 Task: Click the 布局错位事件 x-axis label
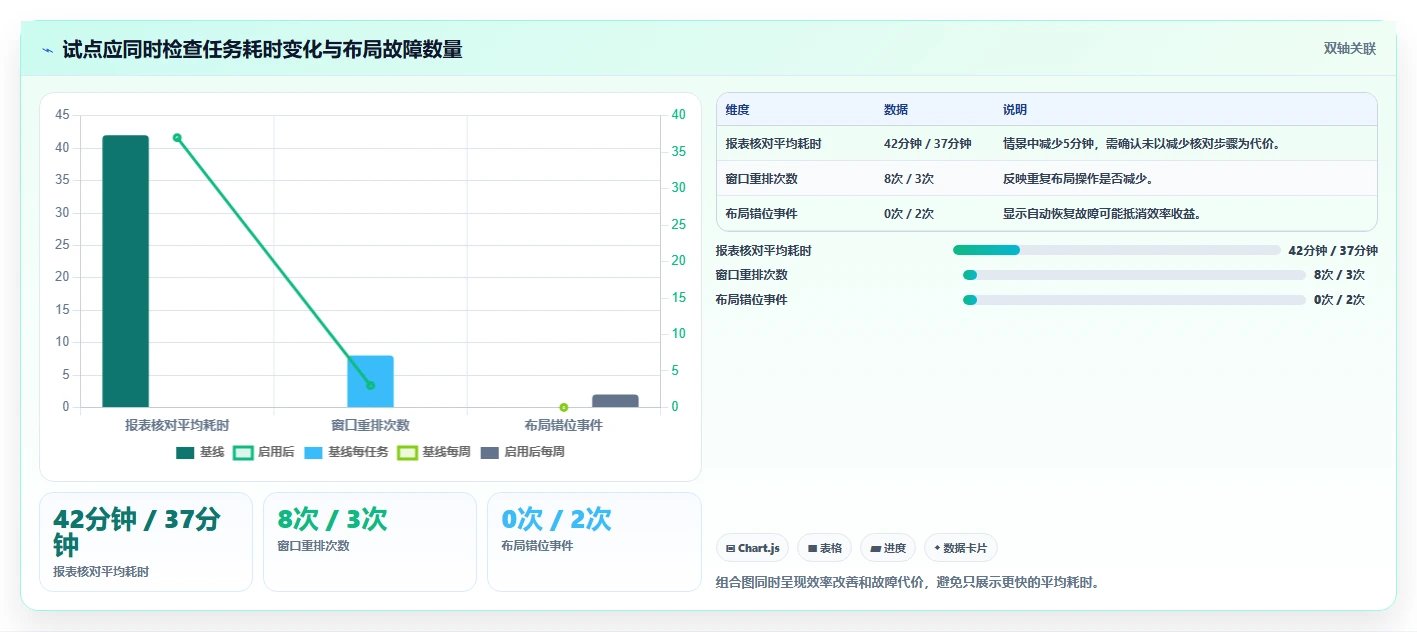pos(564,425)
